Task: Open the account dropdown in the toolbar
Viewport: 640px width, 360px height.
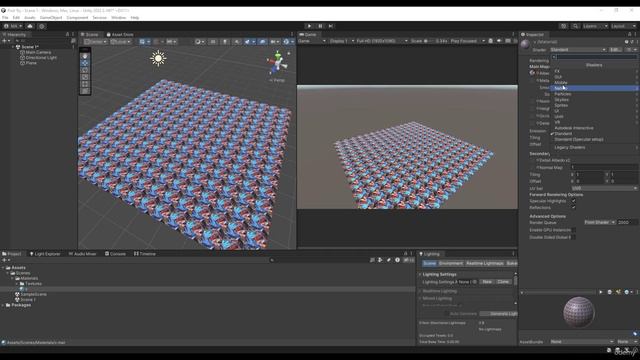Action: point(13,26)
